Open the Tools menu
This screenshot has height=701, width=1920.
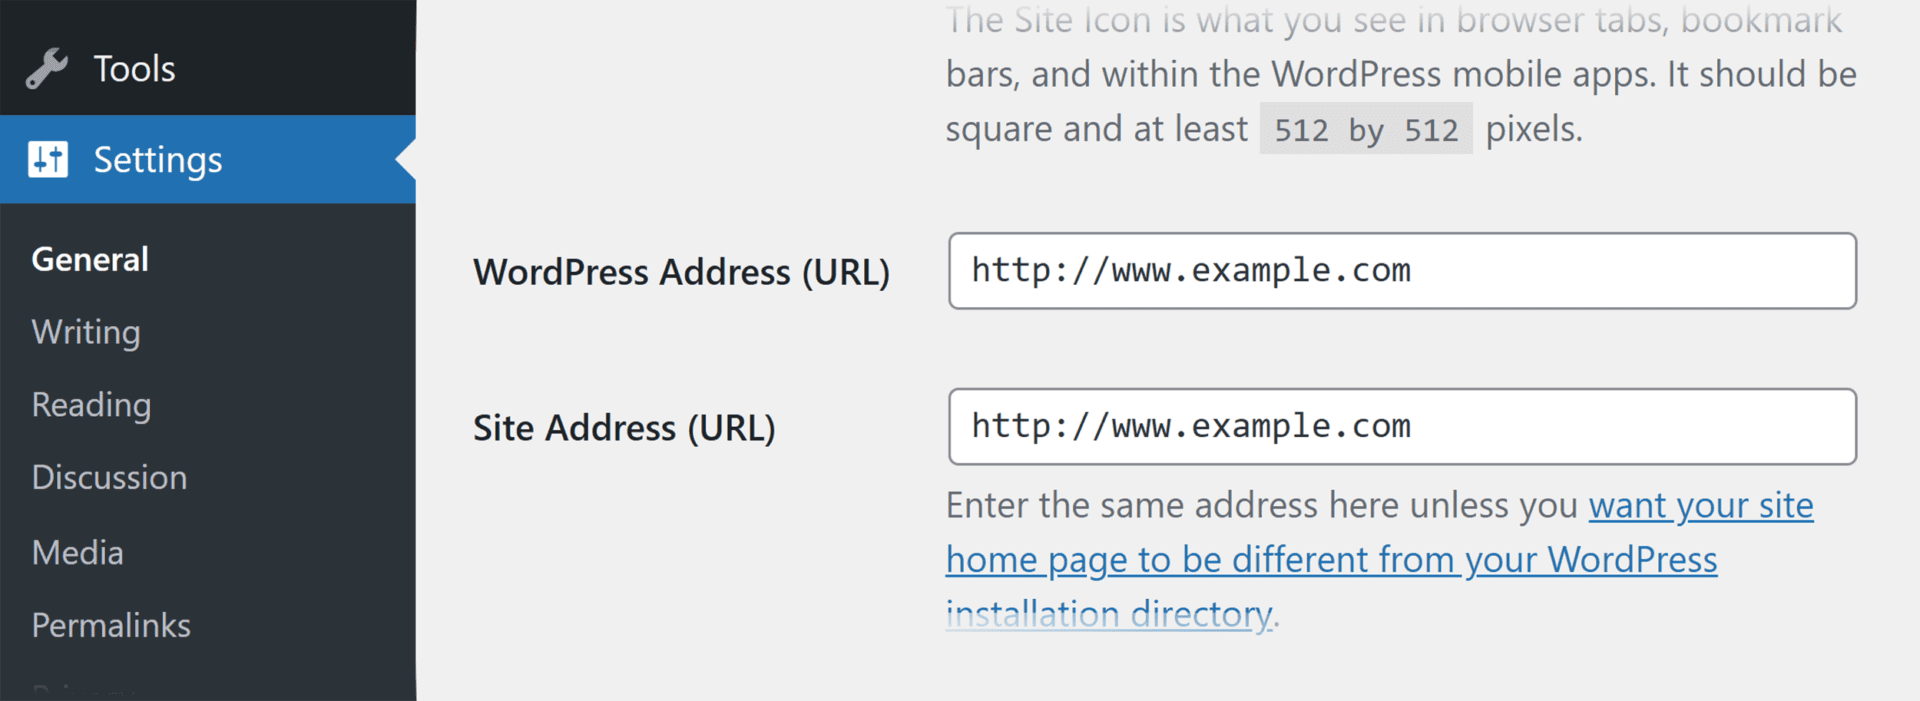134,69
